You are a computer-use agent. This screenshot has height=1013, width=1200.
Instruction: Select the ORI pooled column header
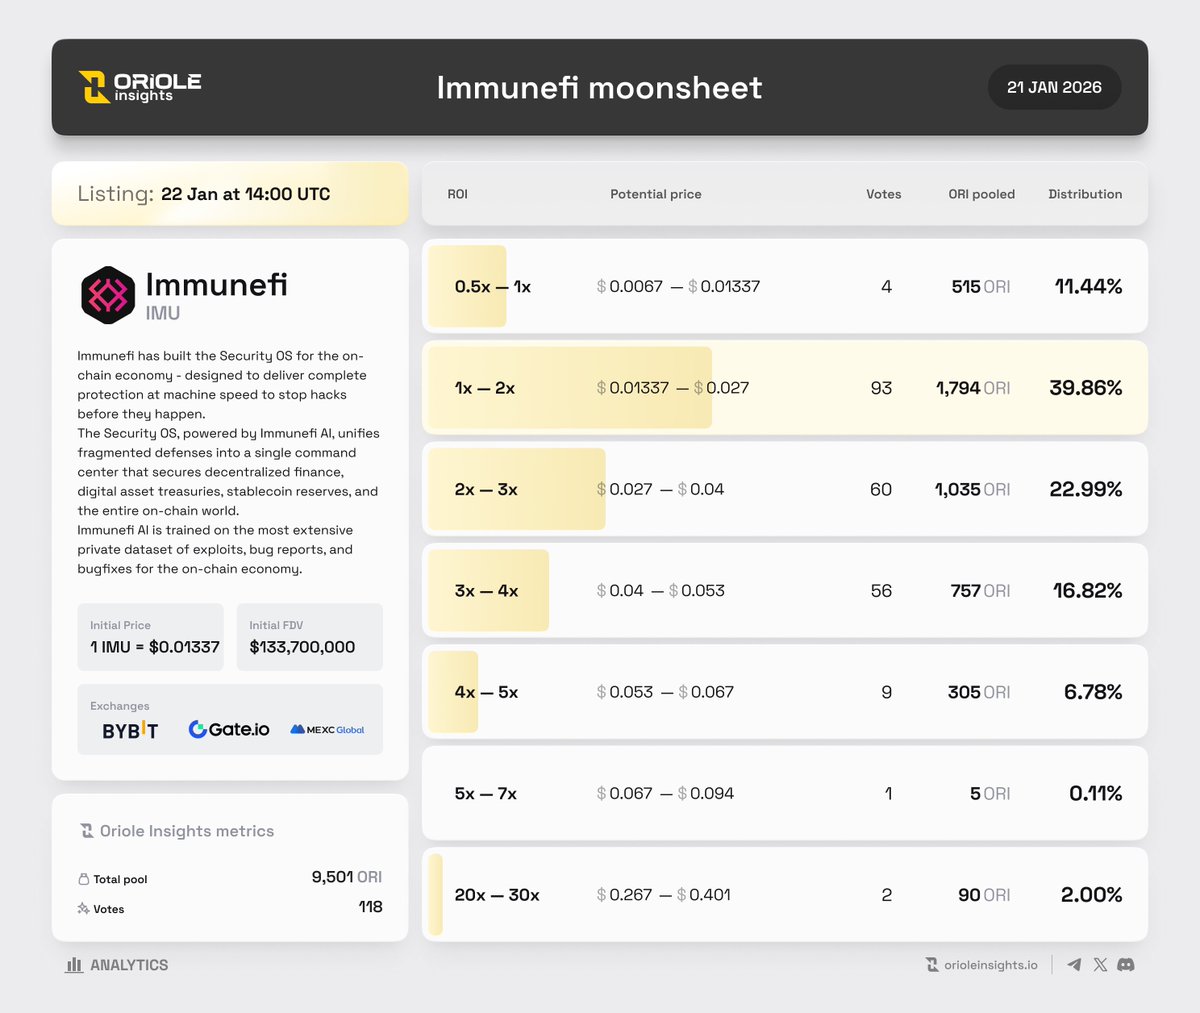(981, 194)
